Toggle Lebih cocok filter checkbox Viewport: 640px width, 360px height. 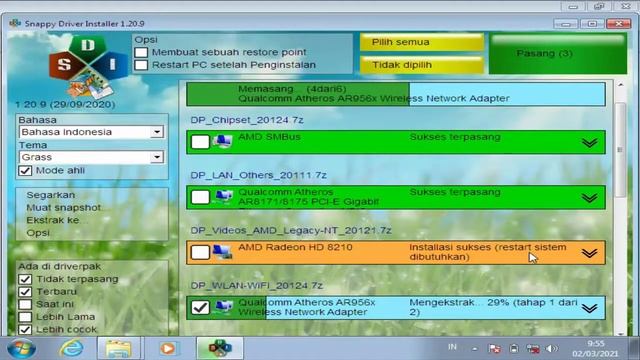[25, 329]
